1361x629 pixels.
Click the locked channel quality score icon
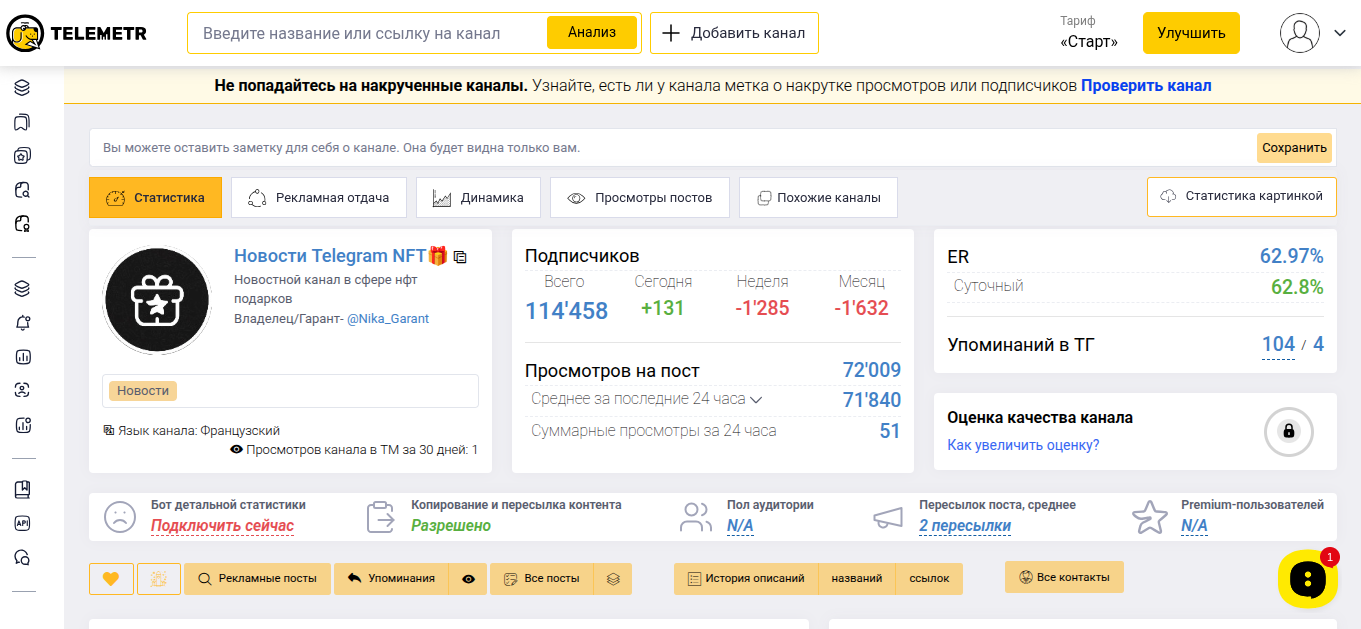tap(1288, 431)
